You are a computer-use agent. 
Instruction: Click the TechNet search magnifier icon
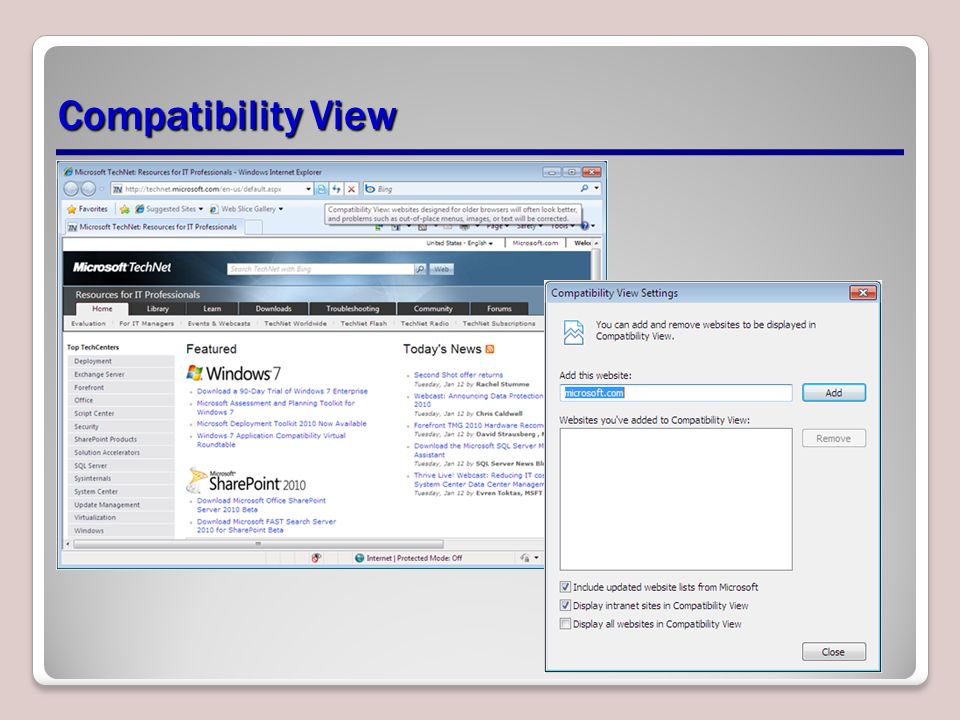(420, 269)
